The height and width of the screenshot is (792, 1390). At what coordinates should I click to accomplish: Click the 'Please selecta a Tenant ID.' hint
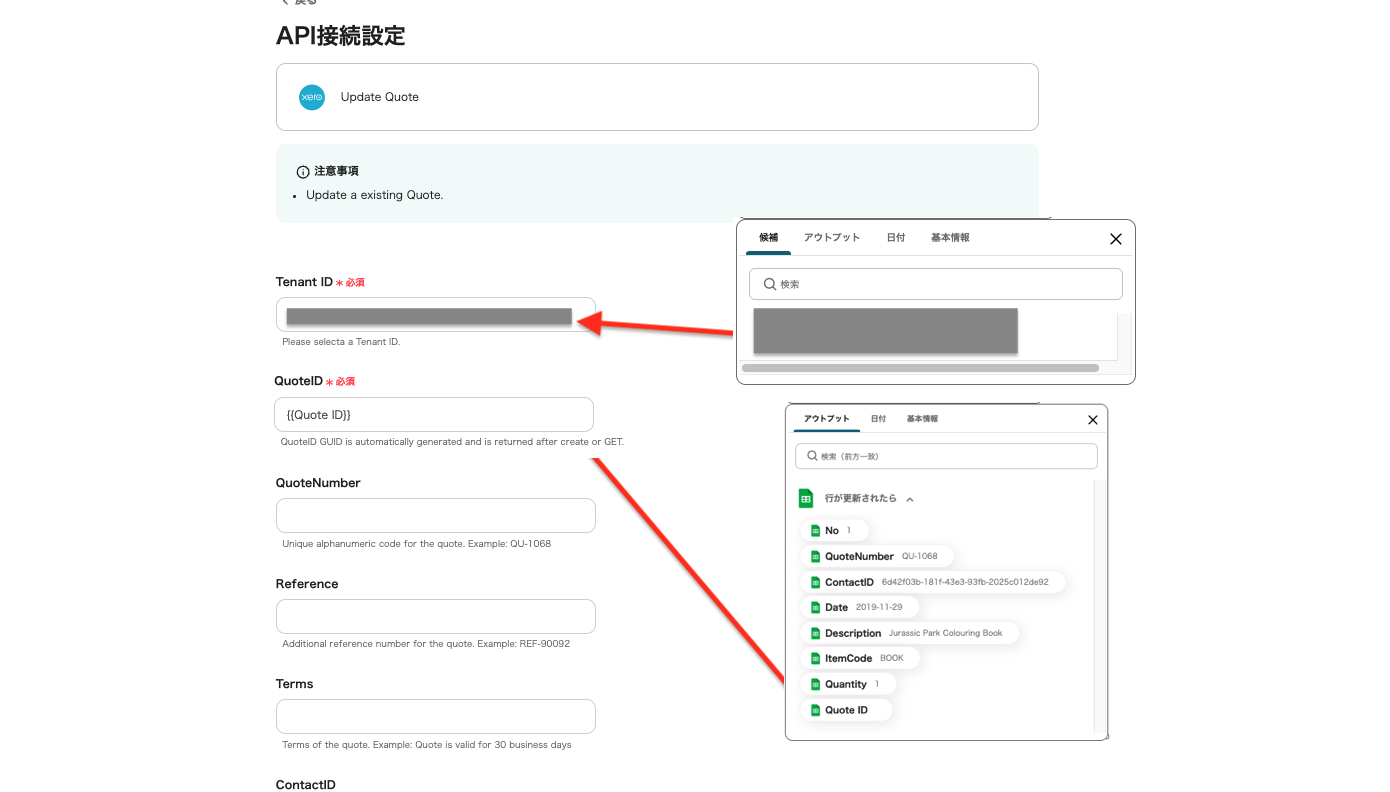[x=341, y=342]
